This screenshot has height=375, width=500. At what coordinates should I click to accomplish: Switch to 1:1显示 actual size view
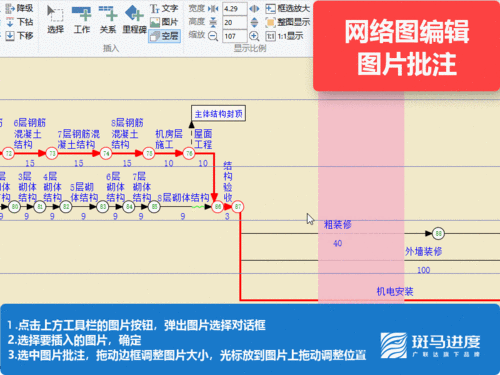pos(284,36)
